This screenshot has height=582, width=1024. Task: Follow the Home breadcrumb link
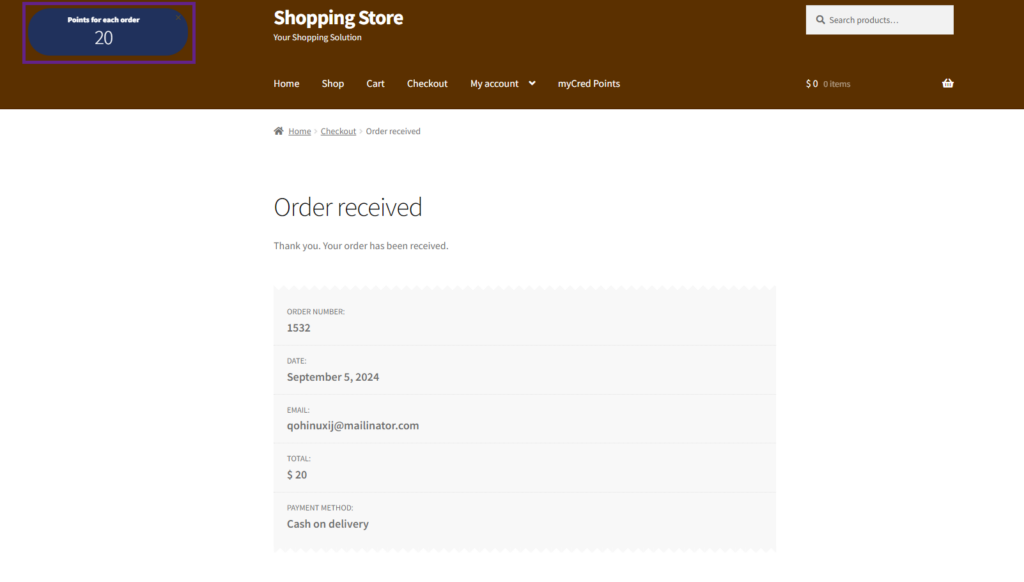point(300,132)
